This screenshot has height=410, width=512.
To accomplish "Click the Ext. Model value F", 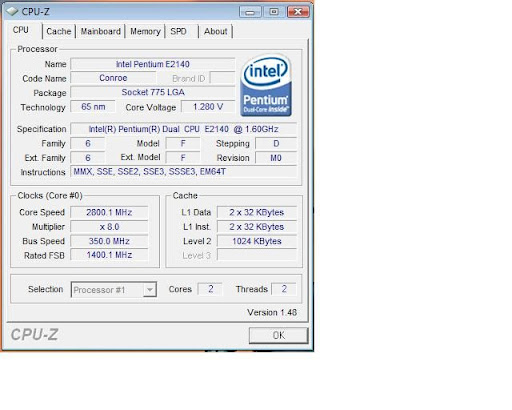I will (183, 158).
